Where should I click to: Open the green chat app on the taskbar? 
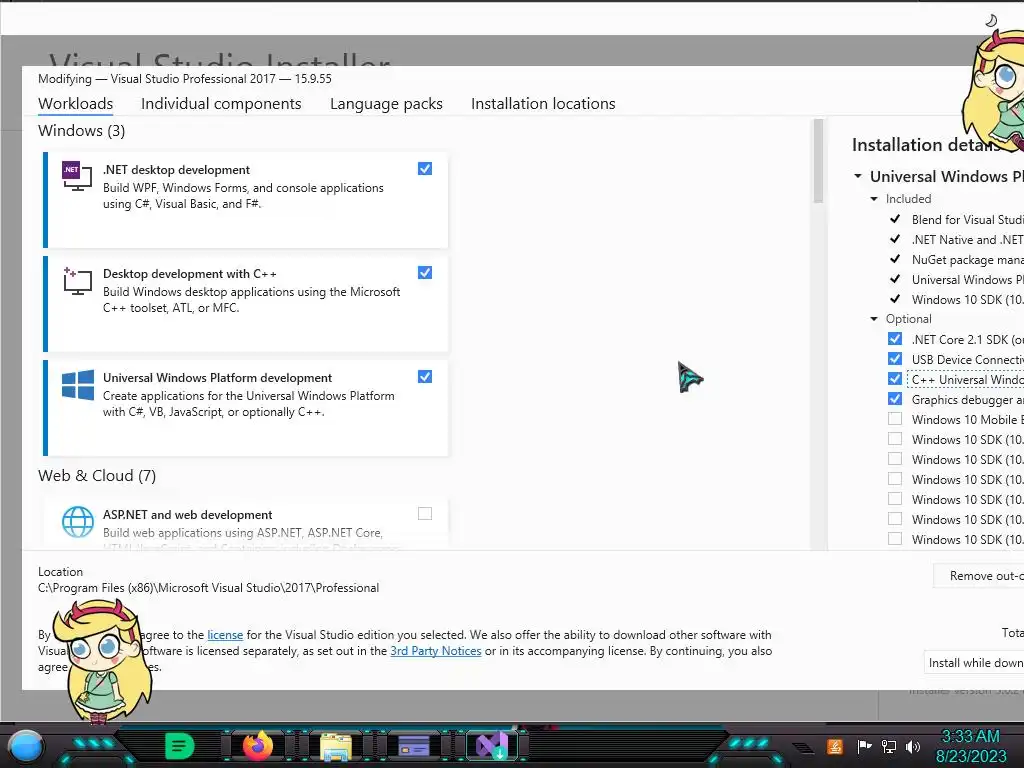click(180, 746)
